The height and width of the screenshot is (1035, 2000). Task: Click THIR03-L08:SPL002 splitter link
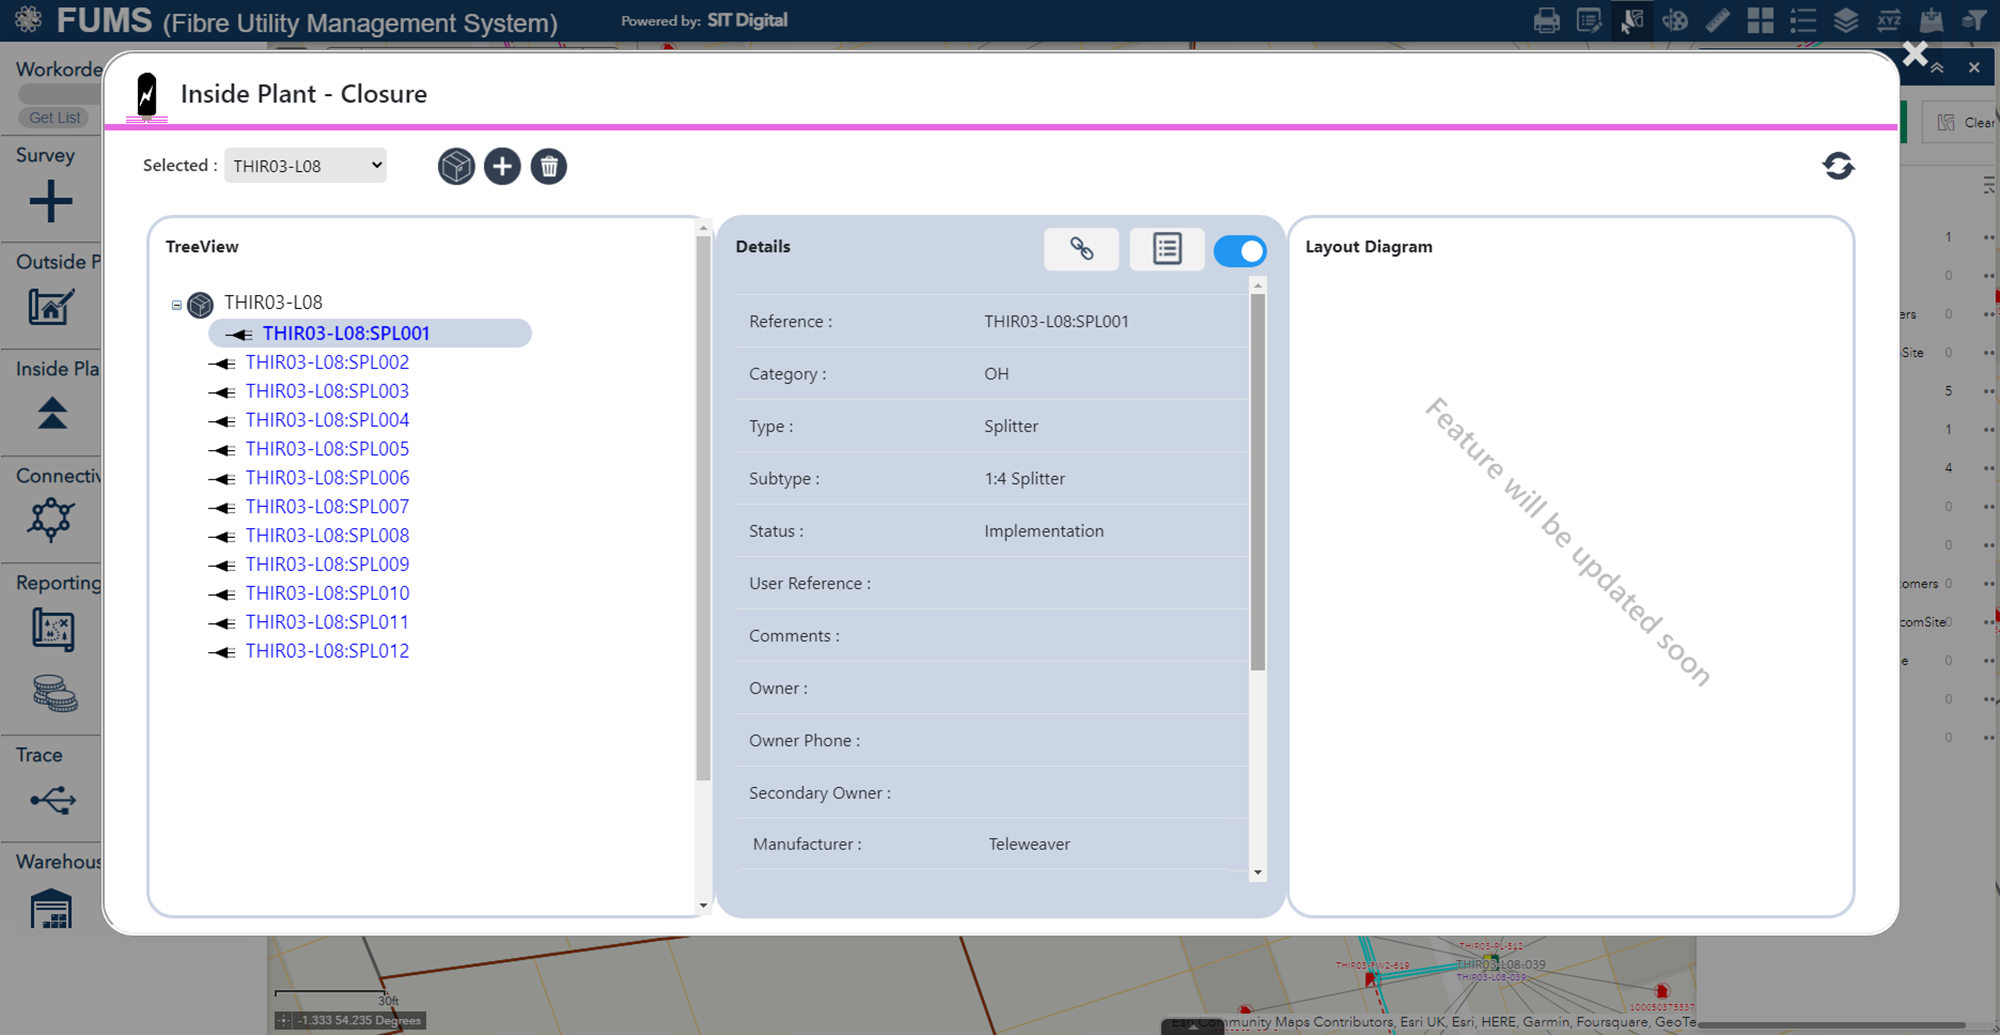[327, 362]
